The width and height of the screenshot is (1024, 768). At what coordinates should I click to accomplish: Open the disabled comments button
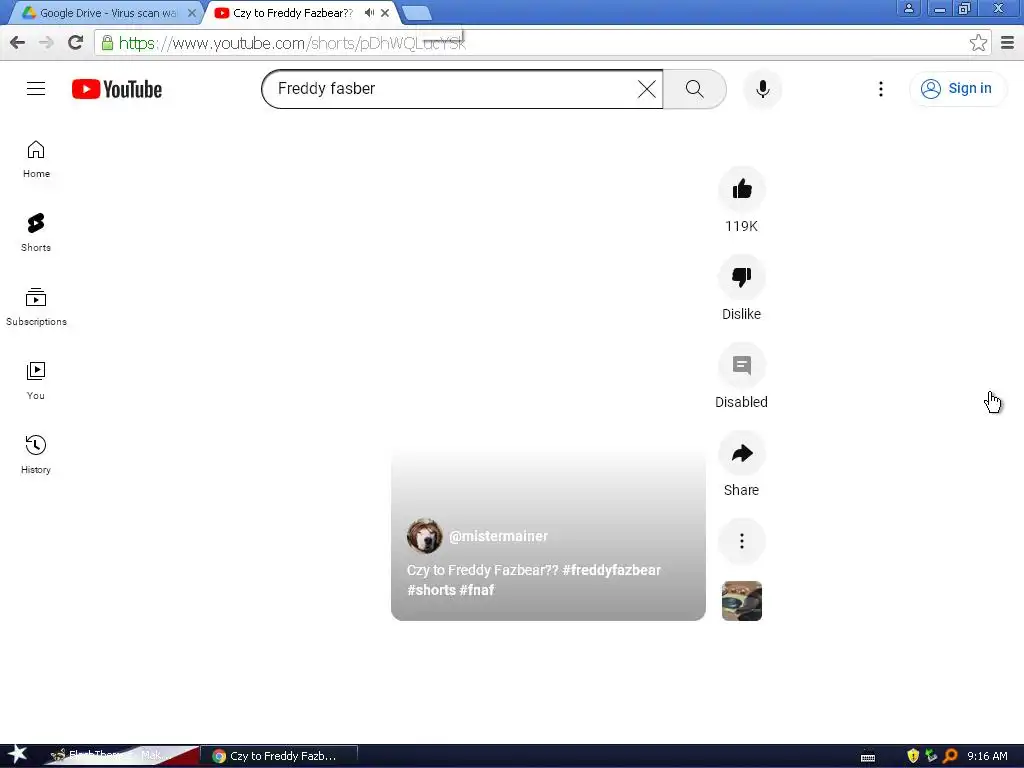point(742,366)
